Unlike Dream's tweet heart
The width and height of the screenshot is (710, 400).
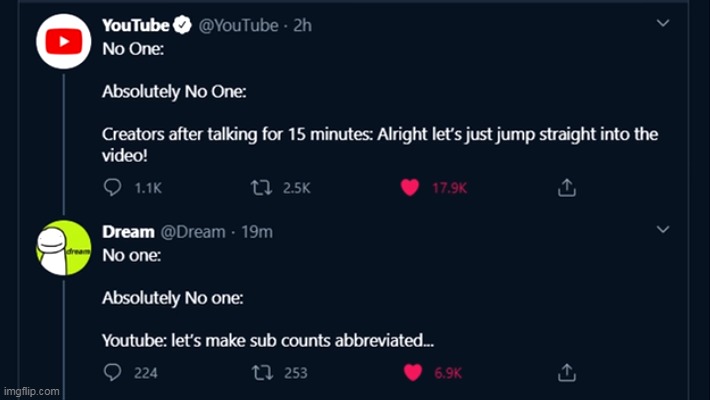409,373
